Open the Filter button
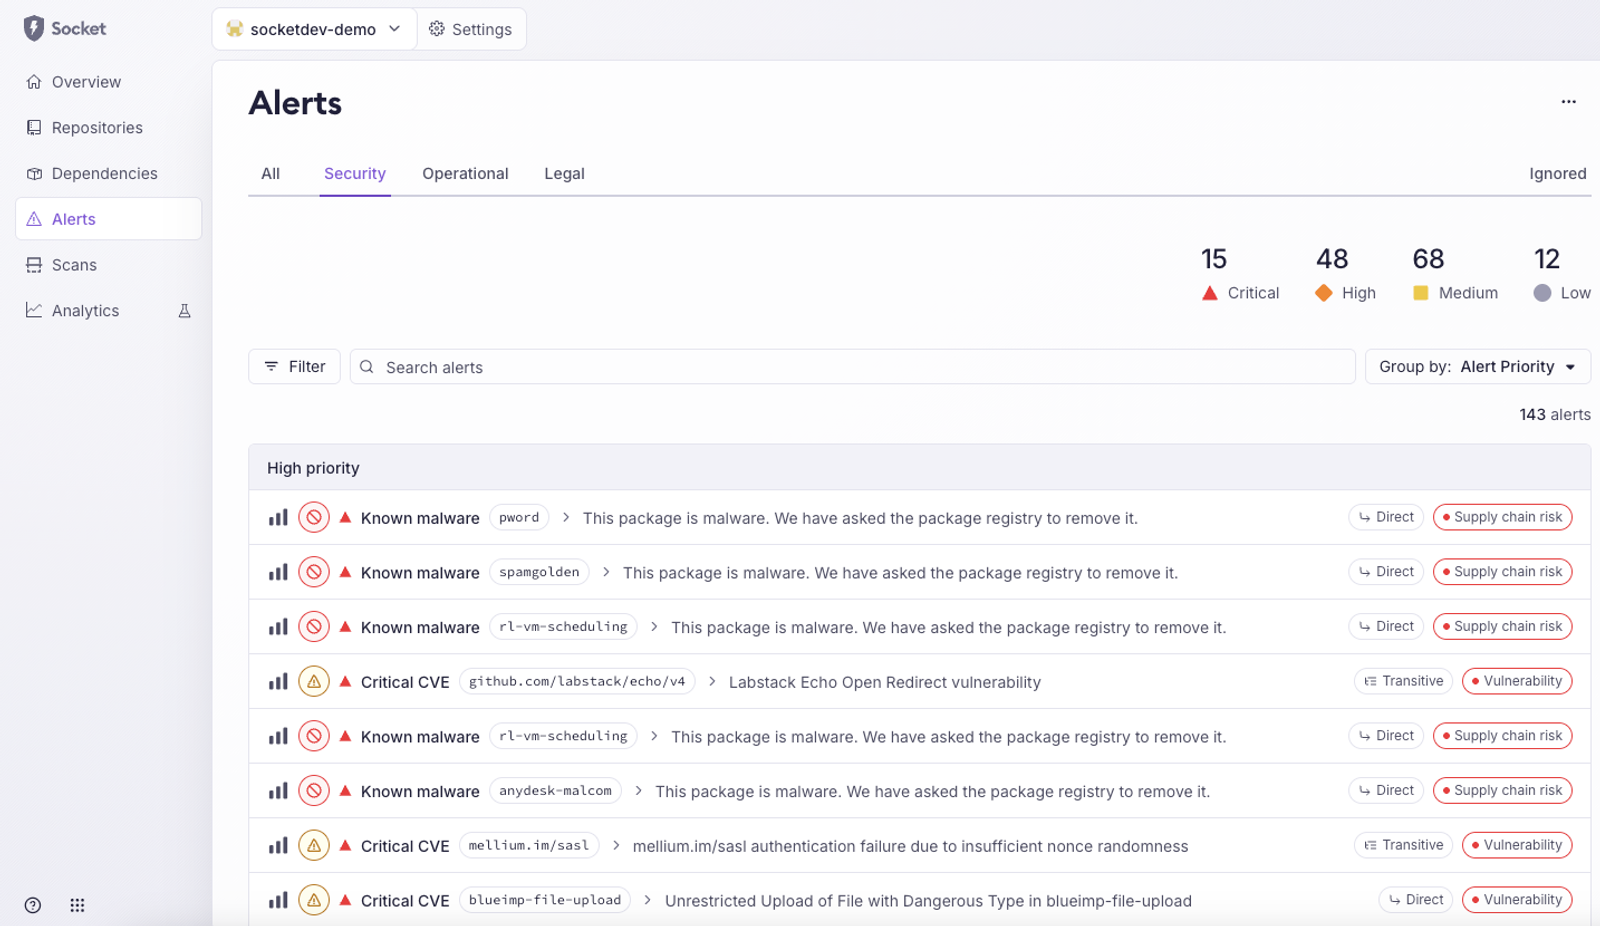Screen dimensions: 1600x926 pyautogui.click(x=294, y=367)
